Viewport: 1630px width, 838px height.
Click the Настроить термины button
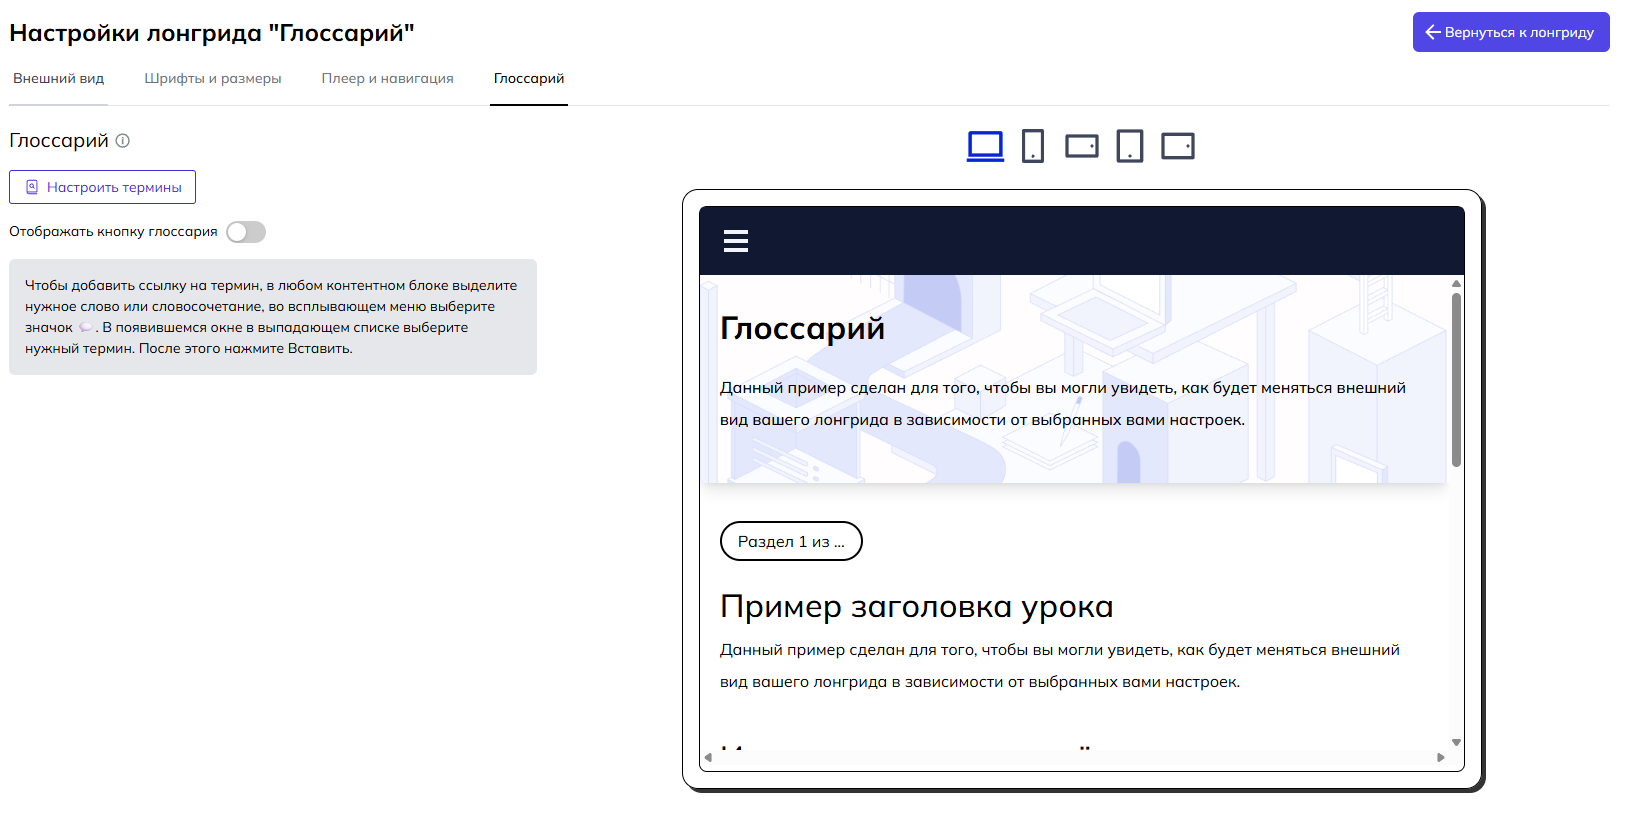[x=103, y=187]
